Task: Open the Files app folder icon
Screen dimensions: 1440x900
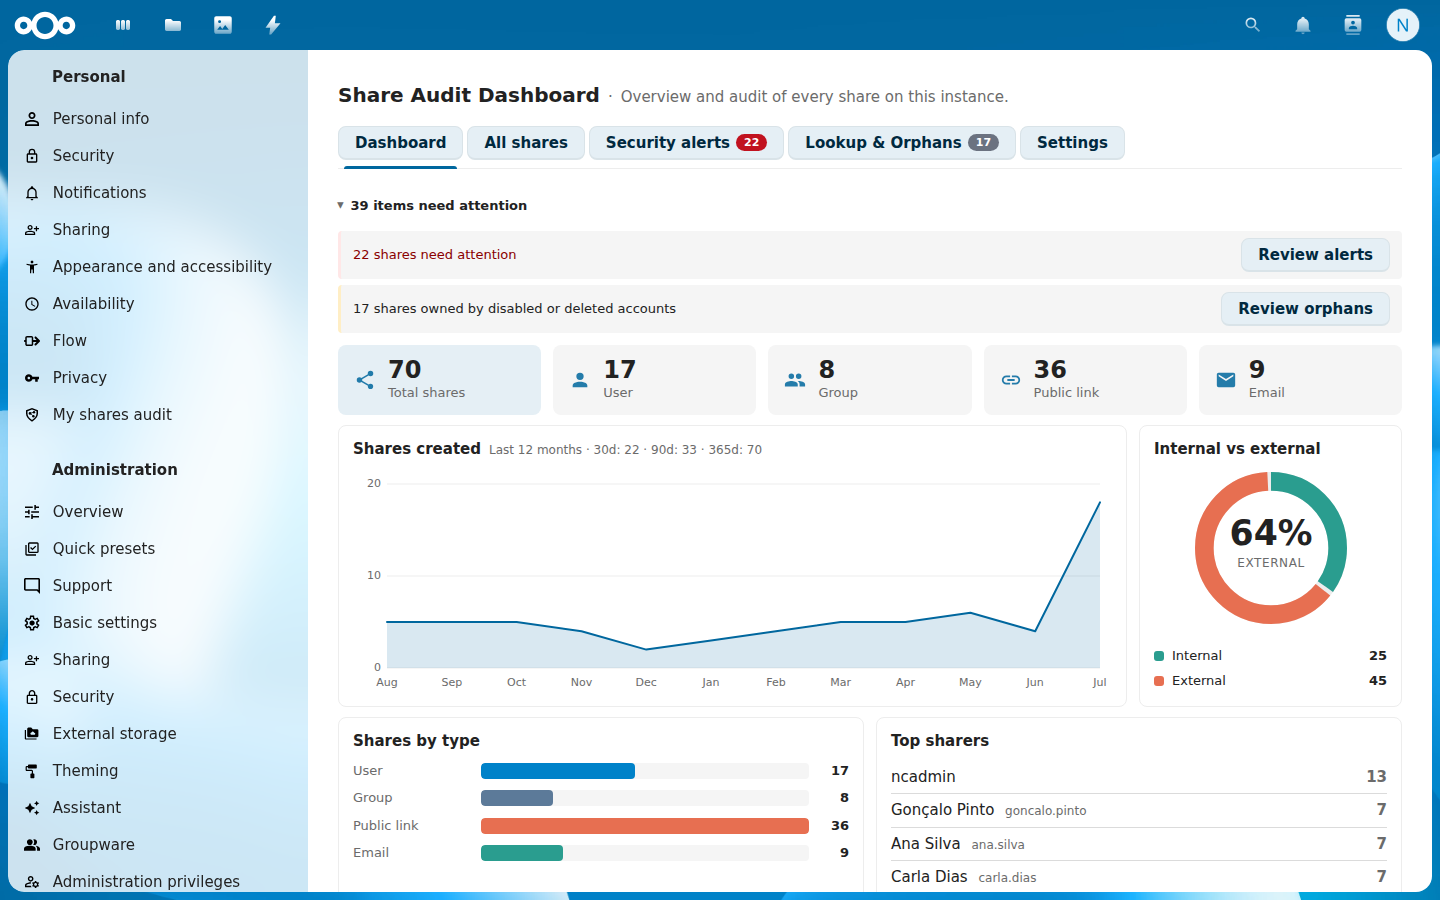Action: click(x=173, y=25)
